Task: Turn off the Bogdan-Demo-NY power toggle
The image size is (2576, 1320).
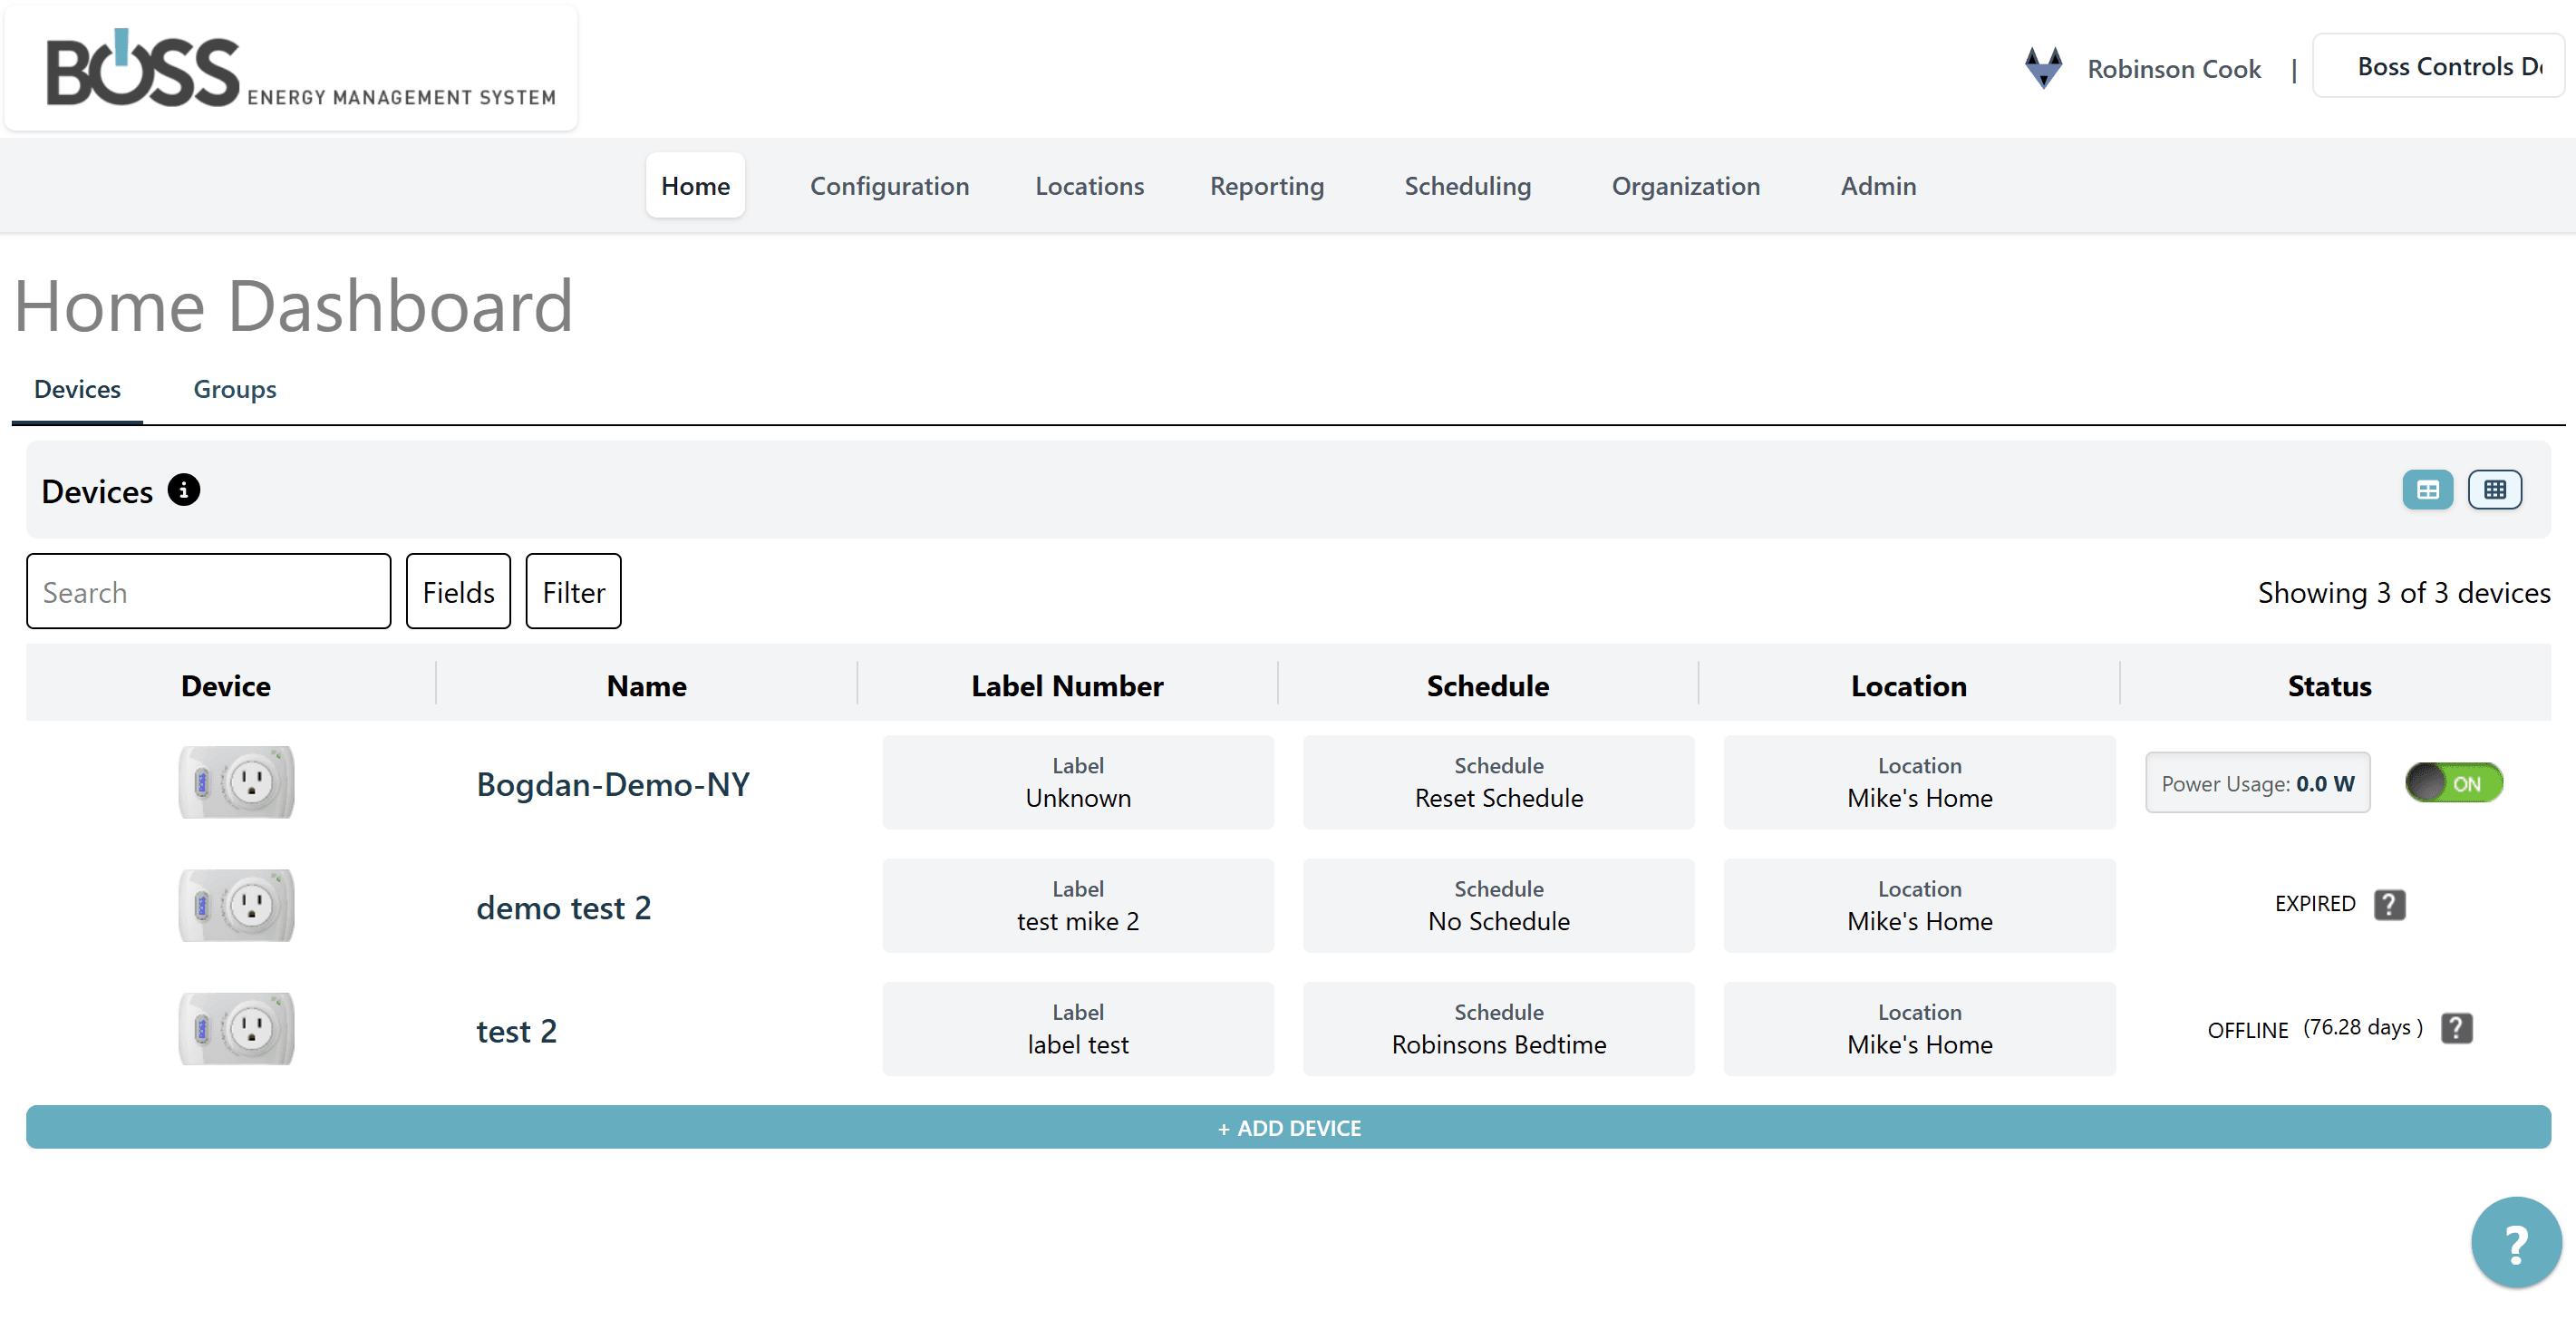Action: click(2452, 783)
